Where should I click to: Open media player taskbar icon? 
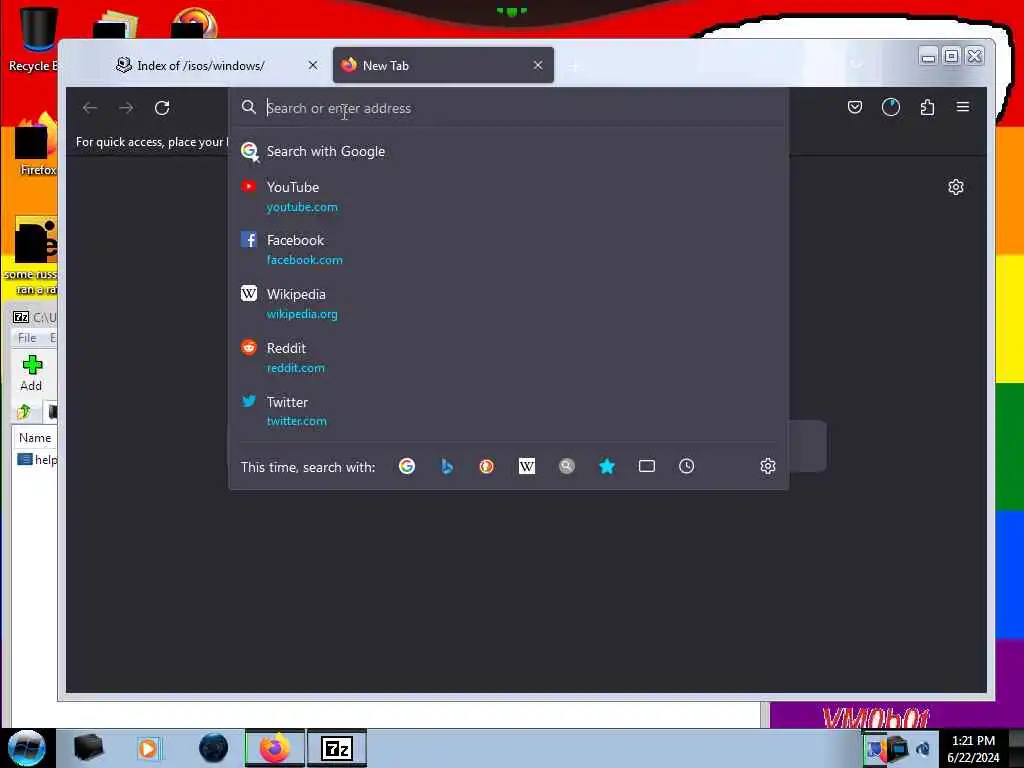[x=148, y=748]
